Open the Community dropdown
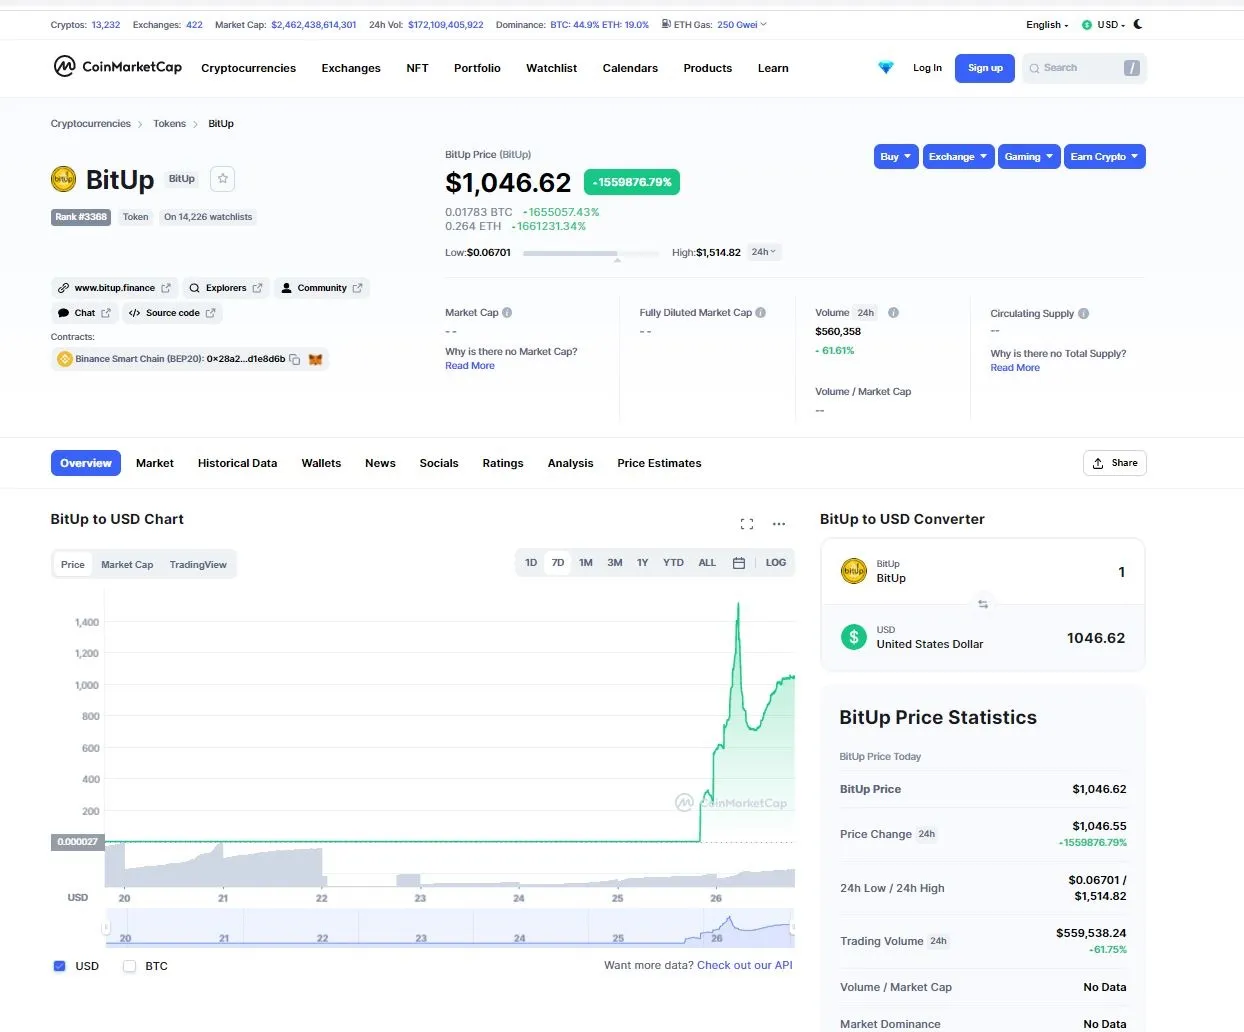Image resolution: width=1244 pixels, height=1032 pixels. [321, 288]
